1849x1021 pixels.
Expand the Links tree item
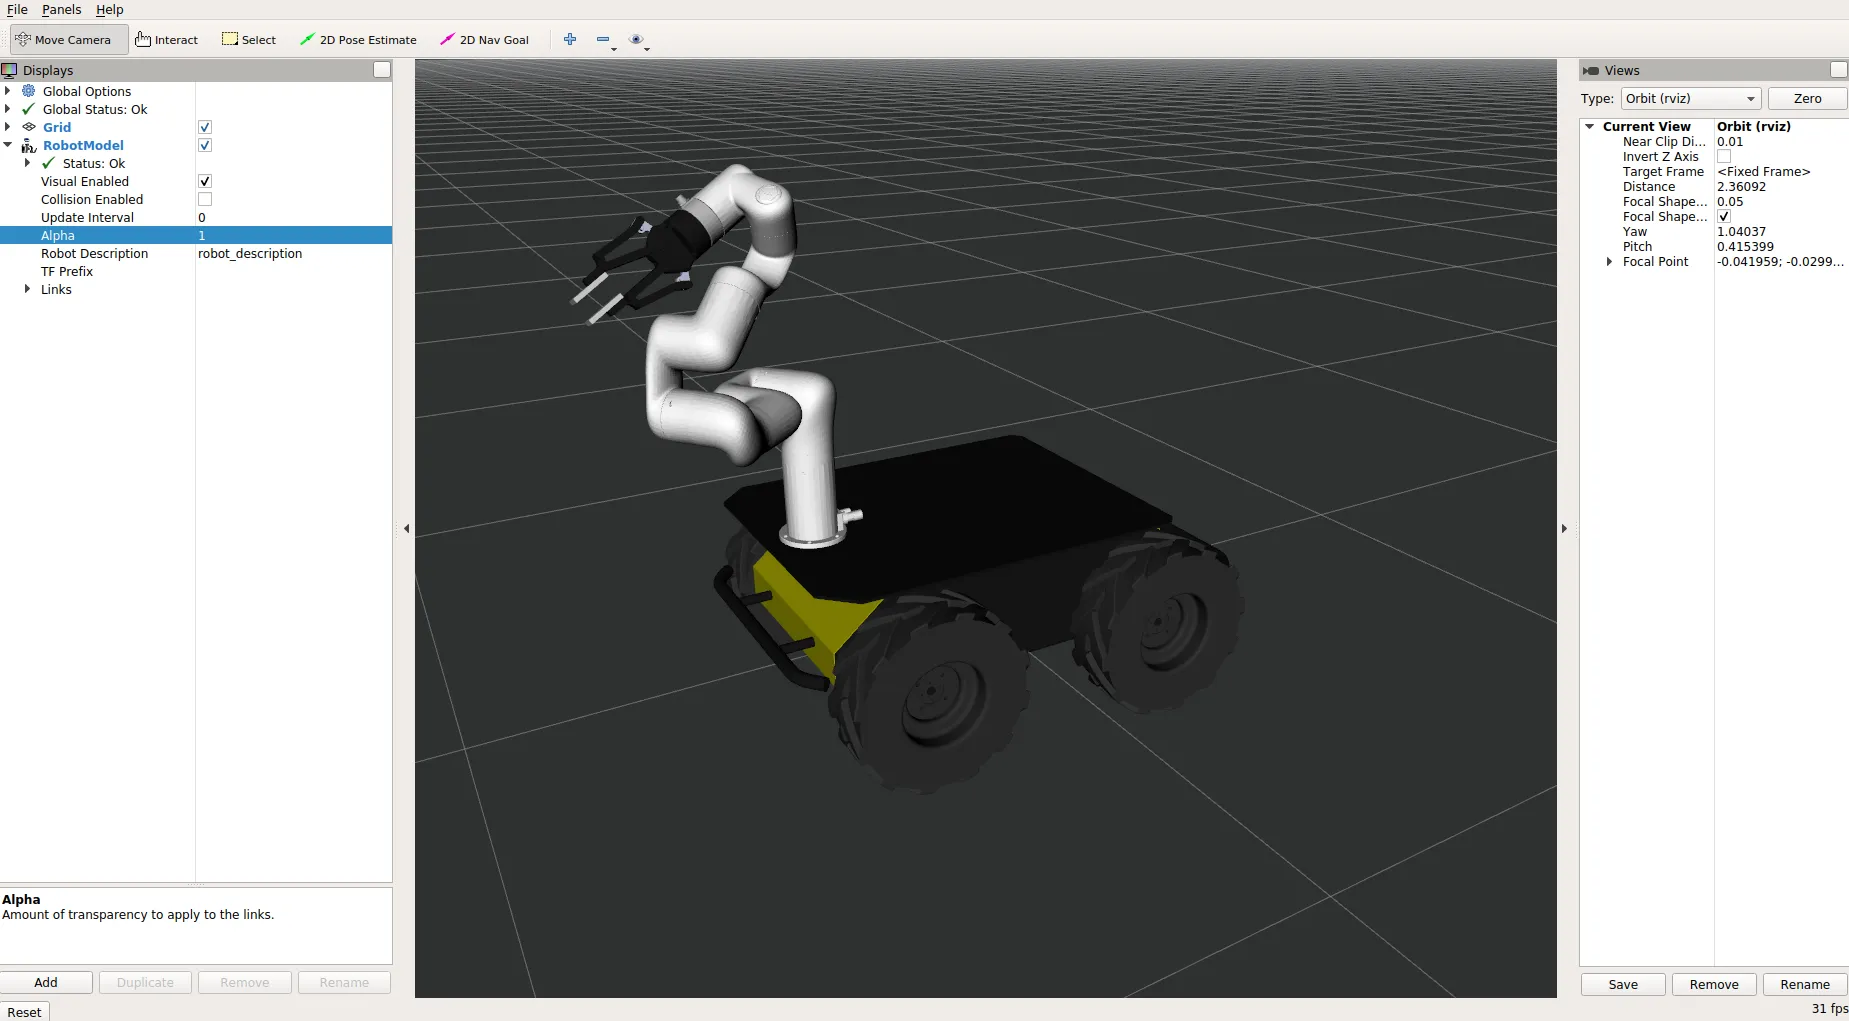pos(27,290)
